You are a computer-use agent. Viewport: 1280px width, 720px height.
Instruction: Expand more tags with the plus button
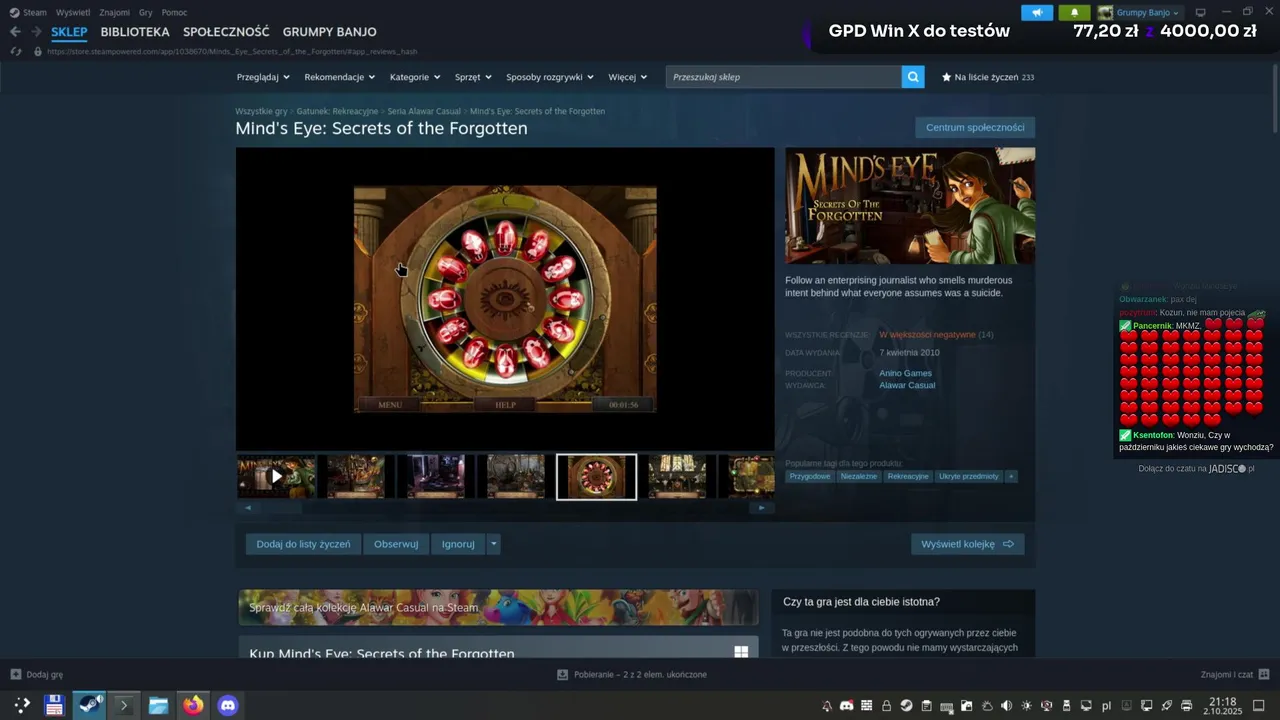click(1011, 476)
